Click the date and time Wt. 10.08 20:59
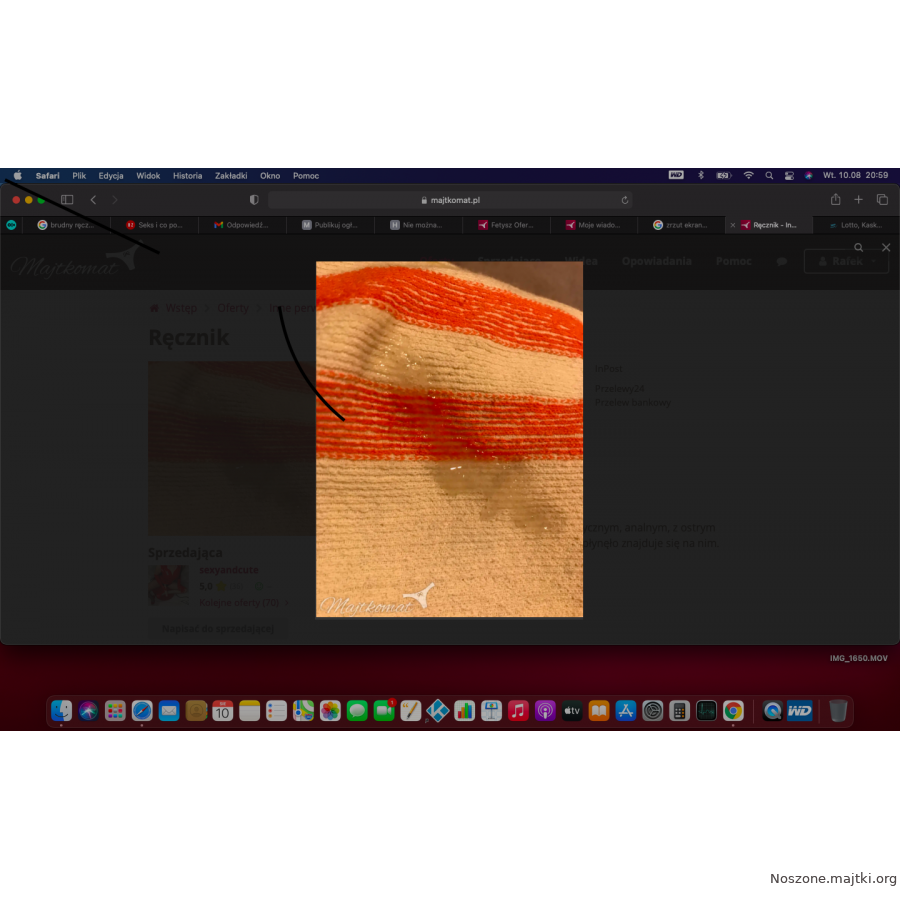The image size is (900, 900). tap(855, 175)
